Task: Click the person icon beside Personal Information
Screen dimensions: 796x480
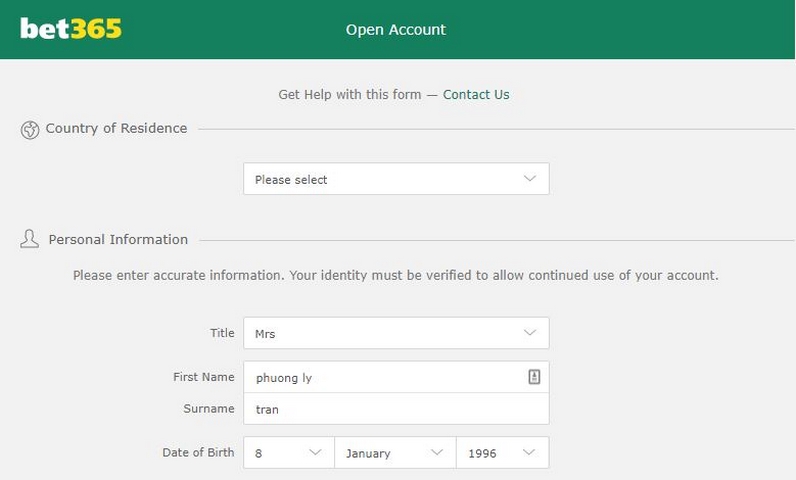Action: (x=30, y=239)
